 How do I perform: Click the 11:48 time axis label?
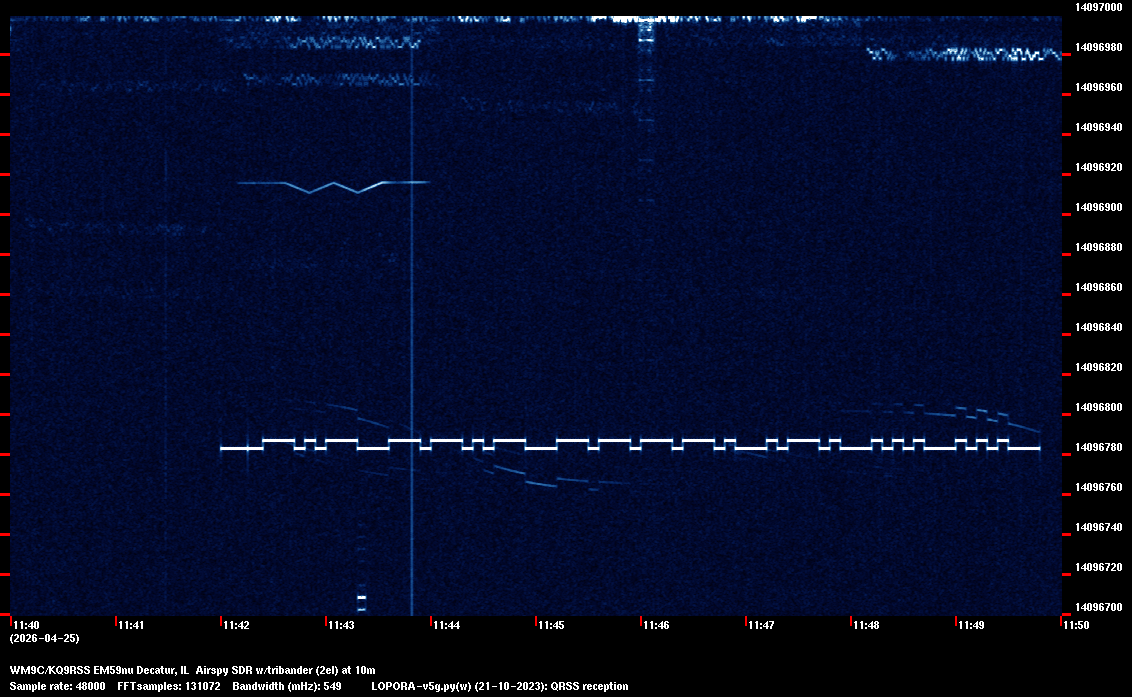(867, 625)
